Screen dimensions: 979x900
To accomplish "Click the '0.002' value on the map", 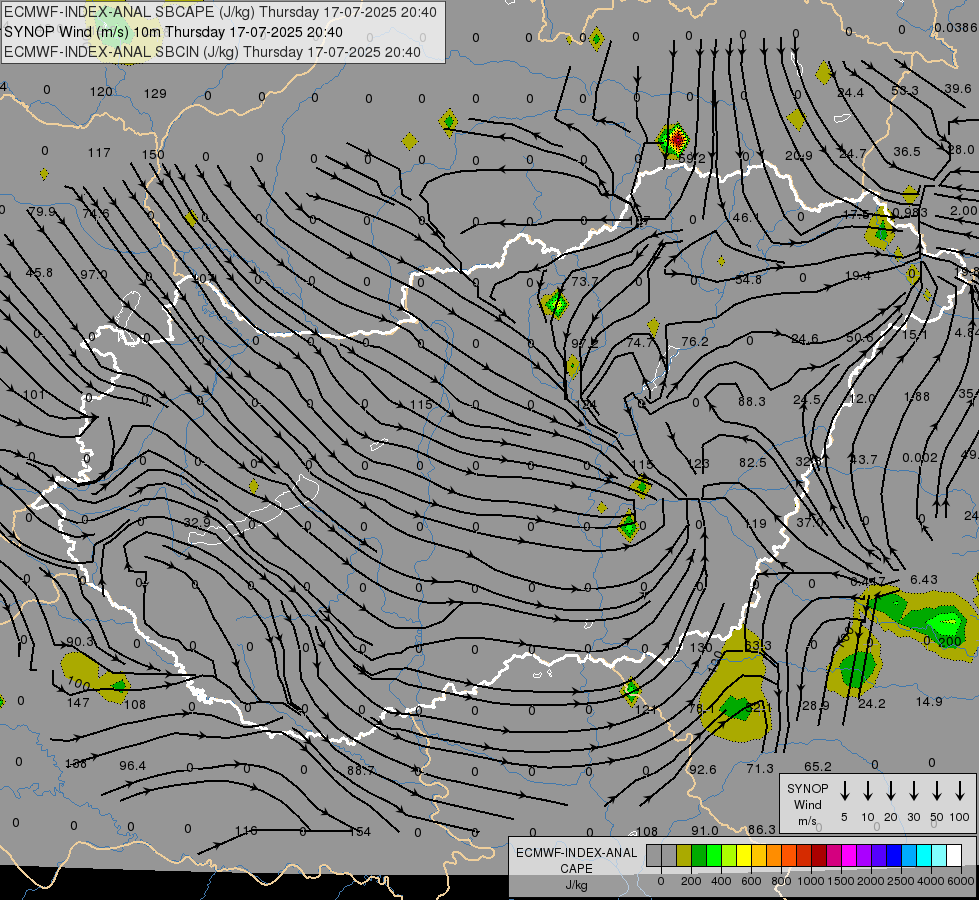I will [920, 458].
